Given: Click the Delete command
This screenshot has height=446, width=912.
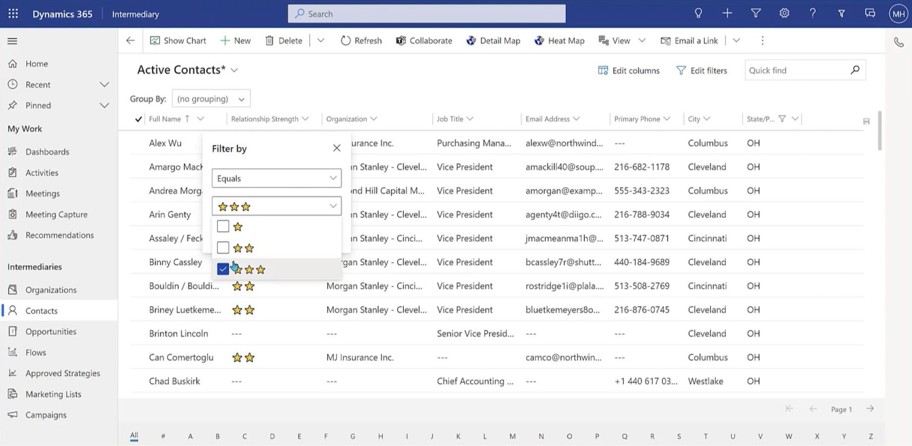Looking at the screenshot, I should point(284,41).
